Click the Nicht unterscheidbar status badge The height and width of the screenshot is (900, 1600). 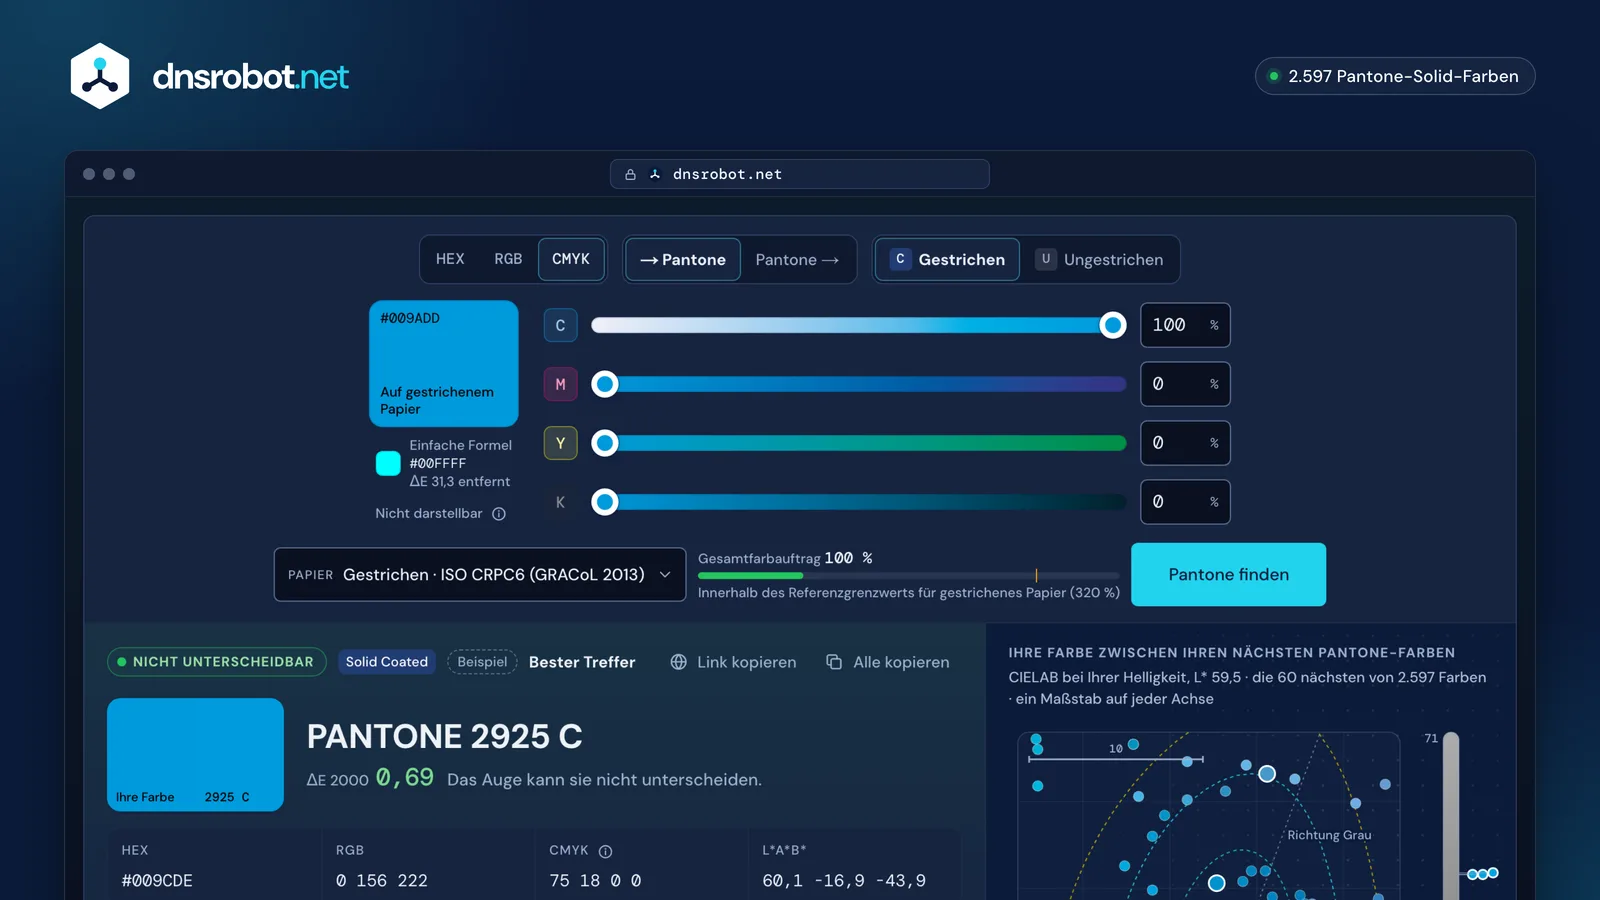[216, 662]
